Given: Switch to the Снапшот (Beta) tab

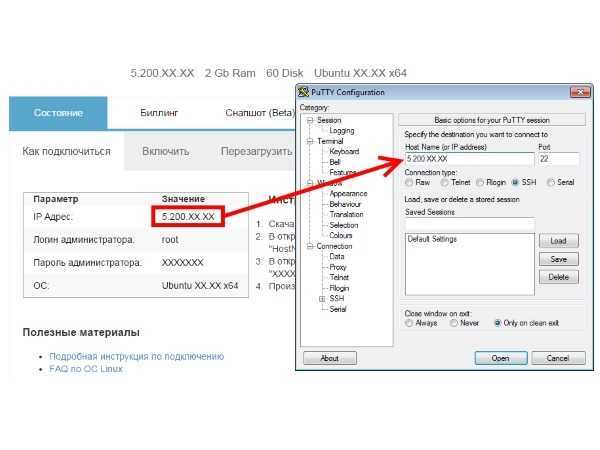Looking at the screenshot, I should click(260, 113).
